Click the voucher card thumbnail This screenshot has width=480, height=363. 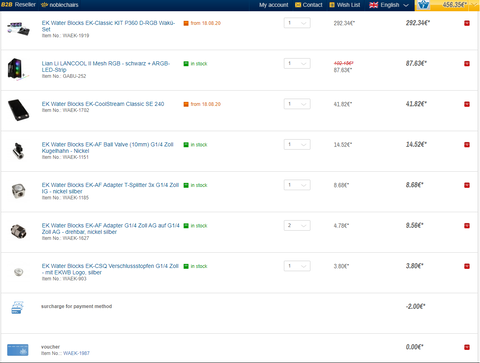[x=18, y=350]
